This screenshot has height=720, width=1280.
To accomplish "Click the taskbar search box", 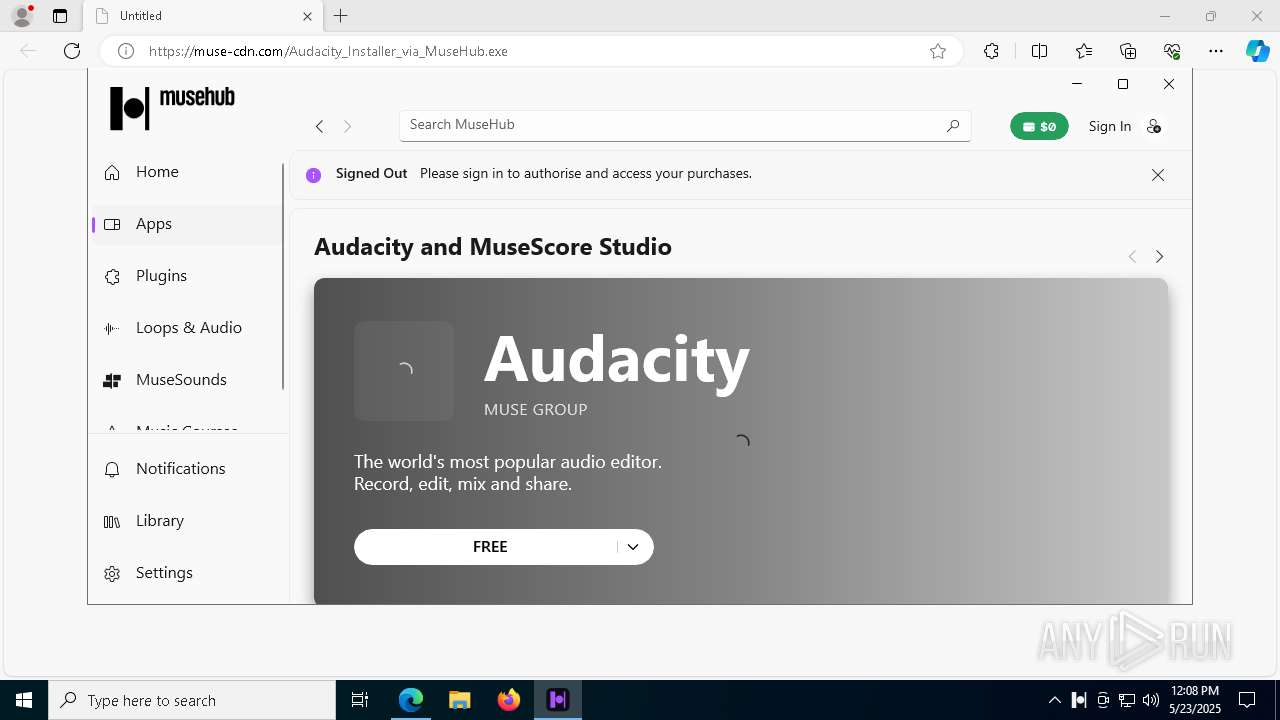I will click(192, 700).
